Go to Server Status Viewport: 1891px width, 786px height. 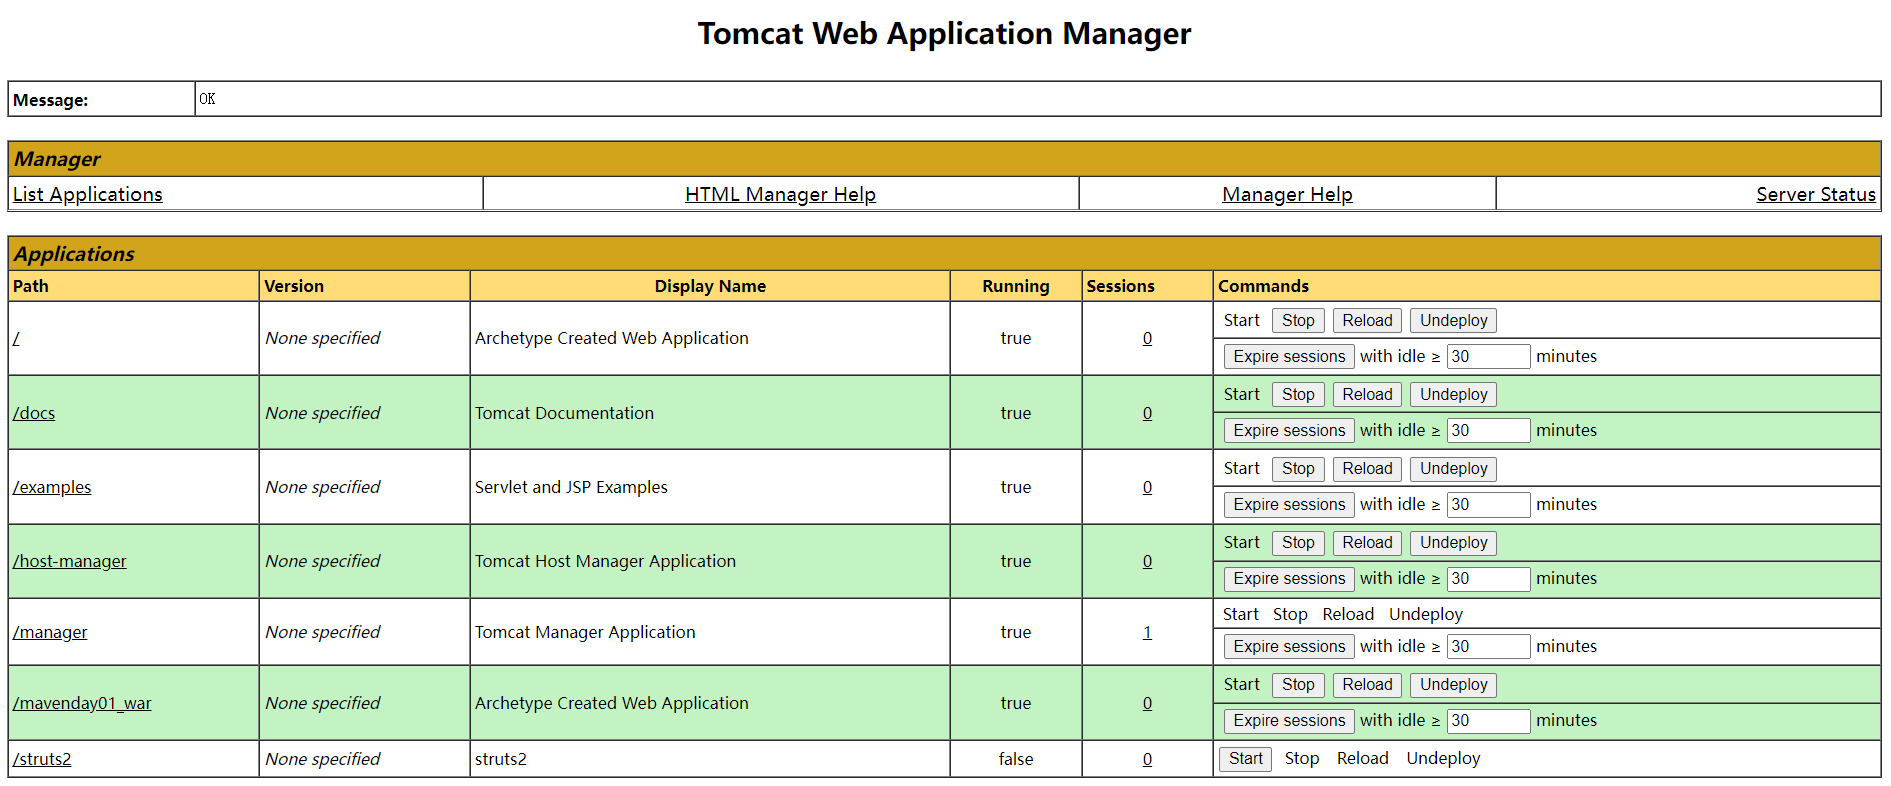tap(1816, 194)
